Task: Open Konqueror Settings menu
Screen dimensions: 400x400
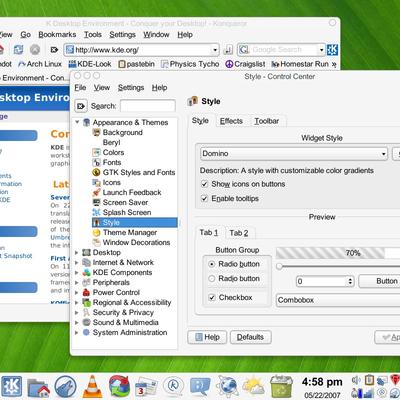Action: [x=122, y=35]
